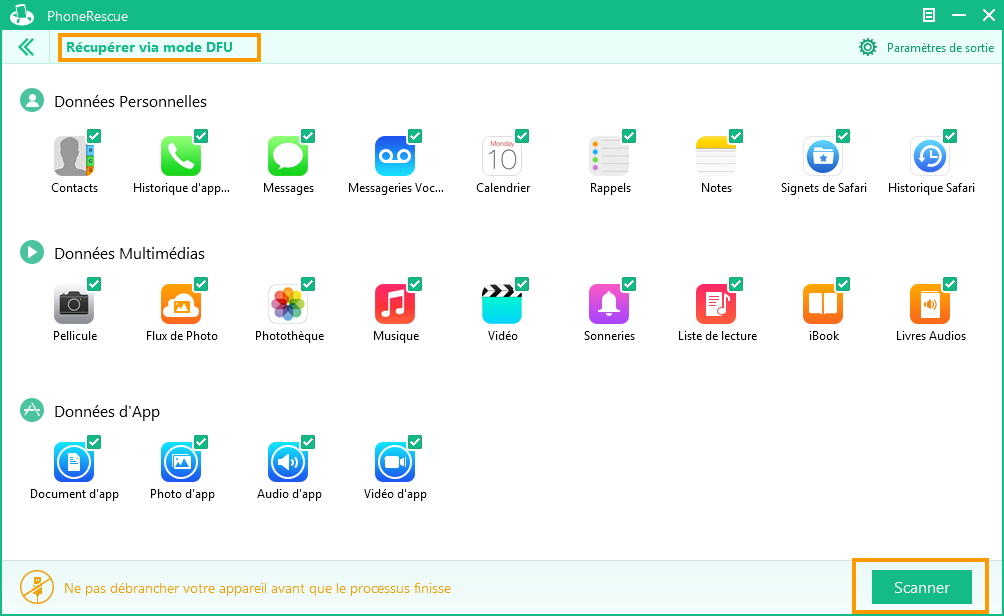Toggle the Photothèque checkbox
This screenshot has width=1004, height=616.
tap(308, 284)
